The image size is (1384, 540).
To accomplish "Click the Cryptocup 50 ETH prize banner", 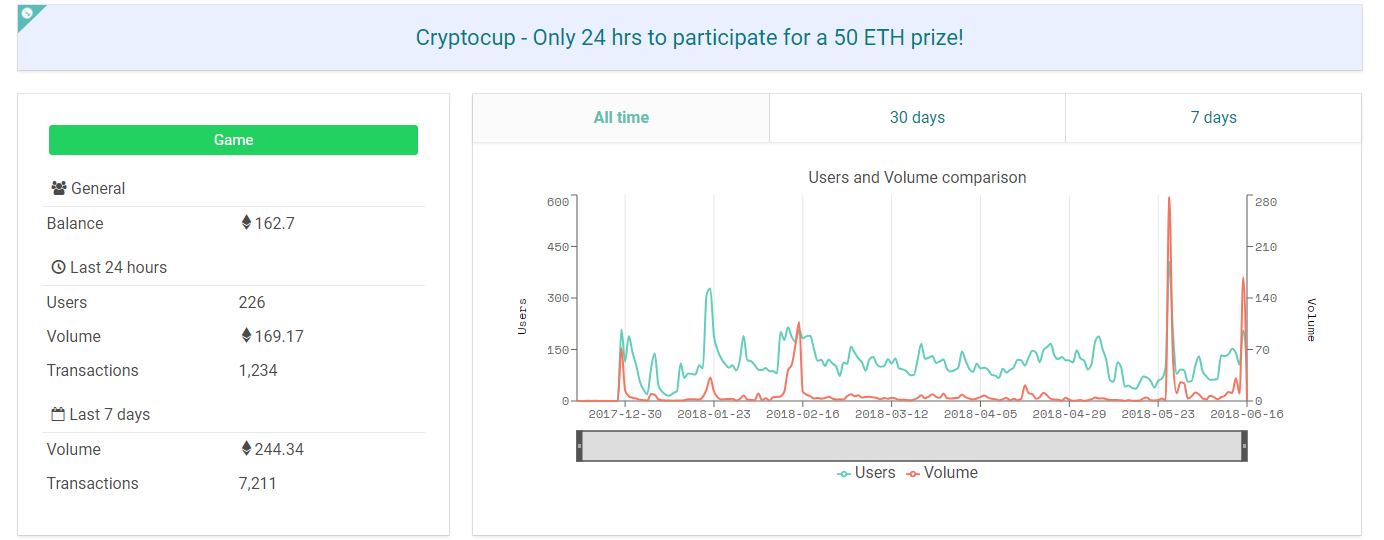I will coord(690,38).
